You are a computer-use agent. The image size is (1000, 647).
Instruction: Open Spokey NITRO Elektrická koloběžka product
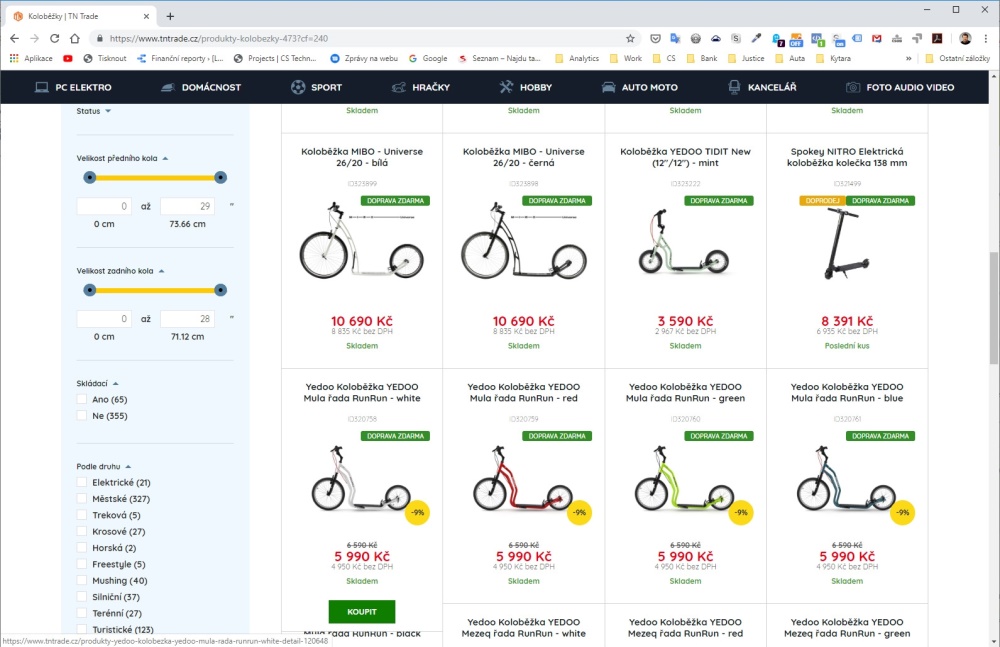(847, 157)
